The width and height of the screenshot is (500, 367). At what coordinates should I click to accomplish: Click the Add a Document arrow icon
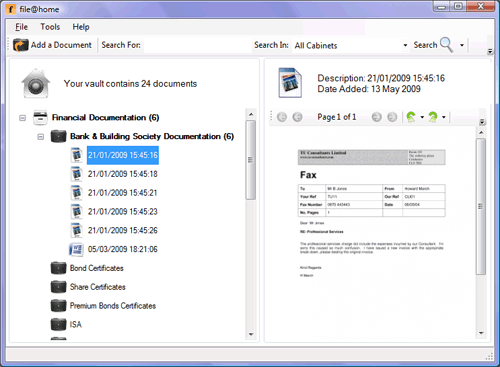coord(20,45)
